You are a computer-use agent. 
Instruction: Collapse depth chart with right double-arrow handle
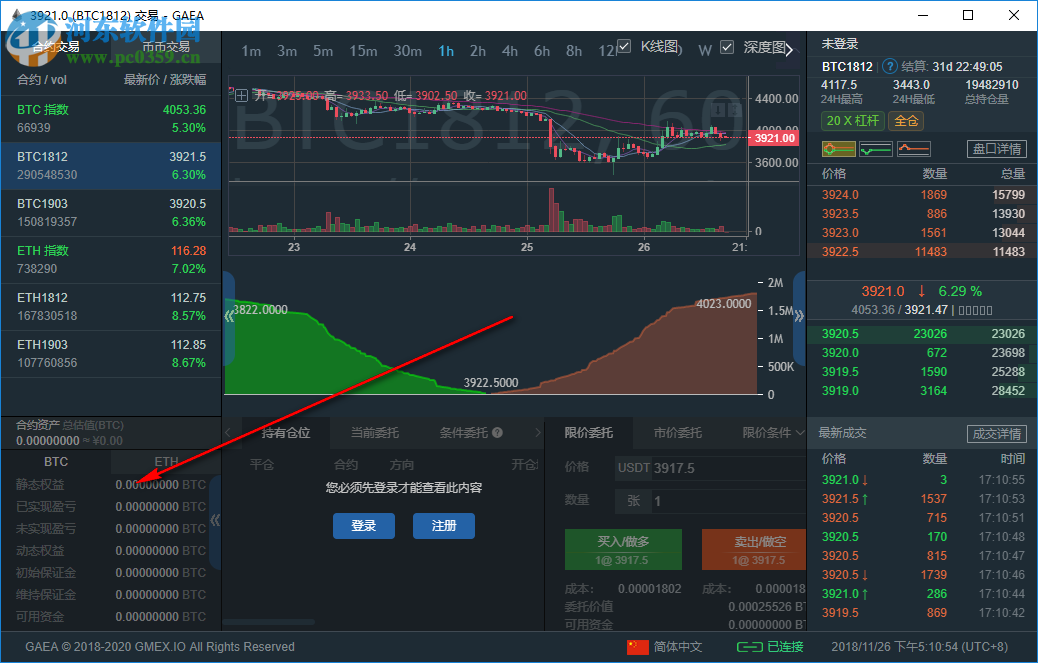(799, 316)
